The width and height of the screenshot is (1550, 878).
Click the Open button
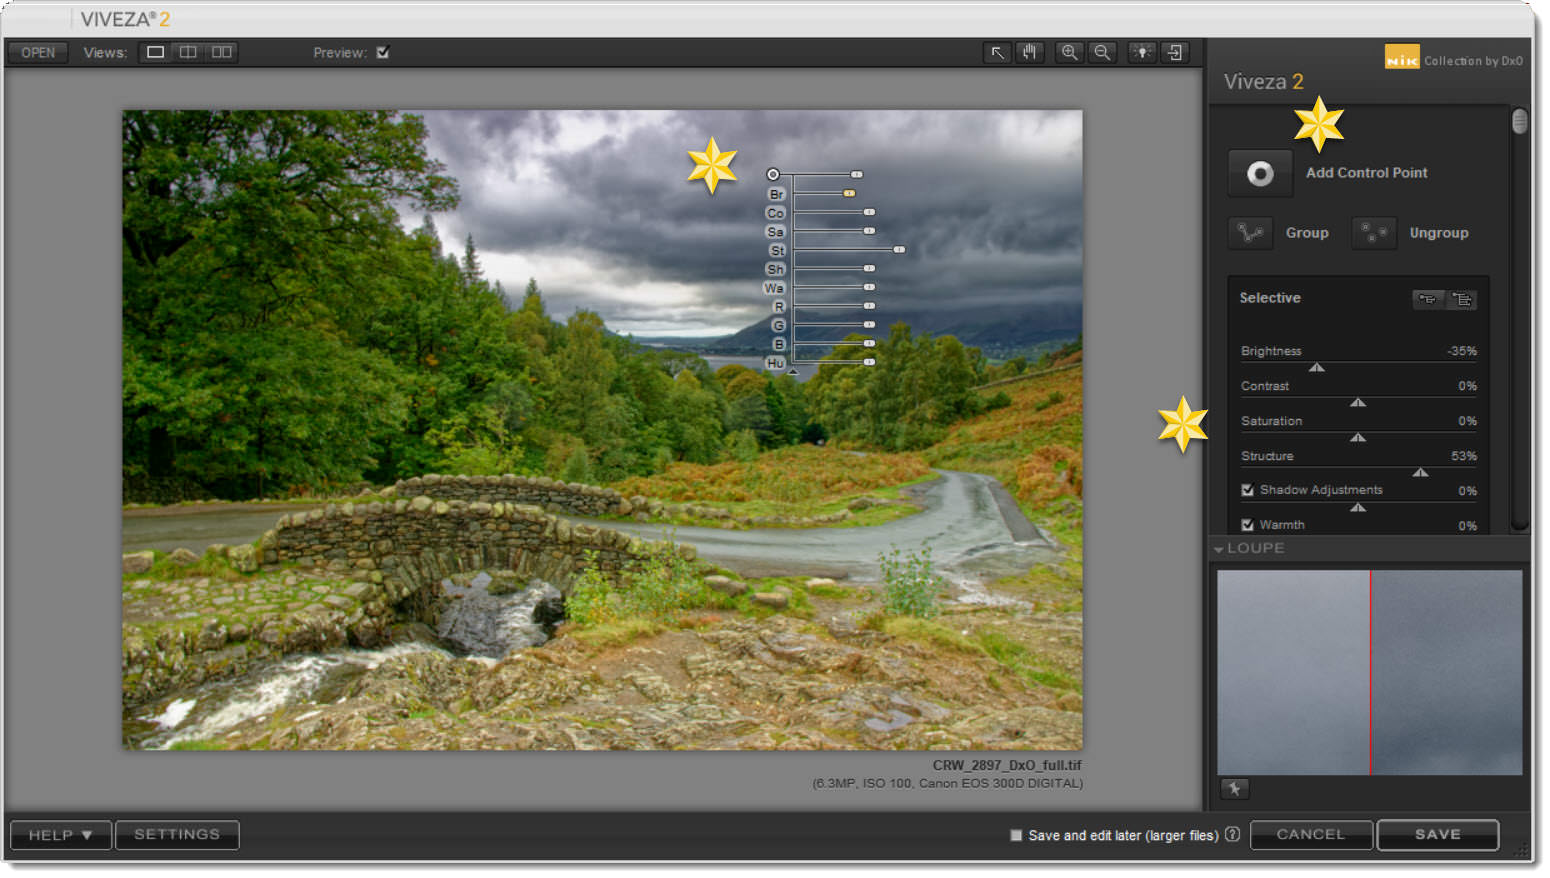click(38, 53)
